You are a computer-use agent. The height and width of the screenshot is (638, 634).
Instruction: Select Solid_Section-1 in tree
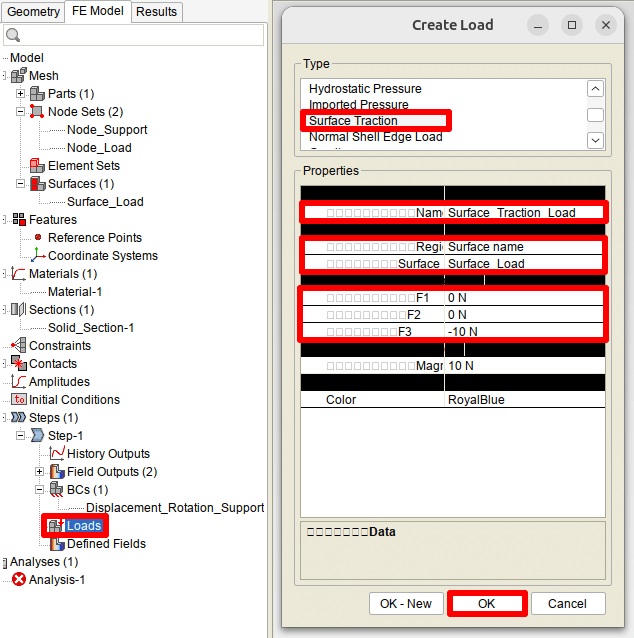pos(91,327)
